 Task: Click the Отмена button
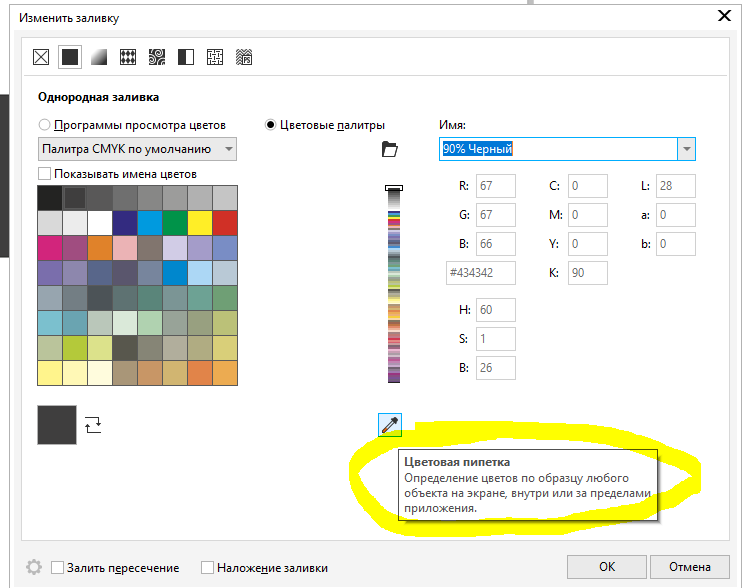pyautogui.click(x=689, y=567)
